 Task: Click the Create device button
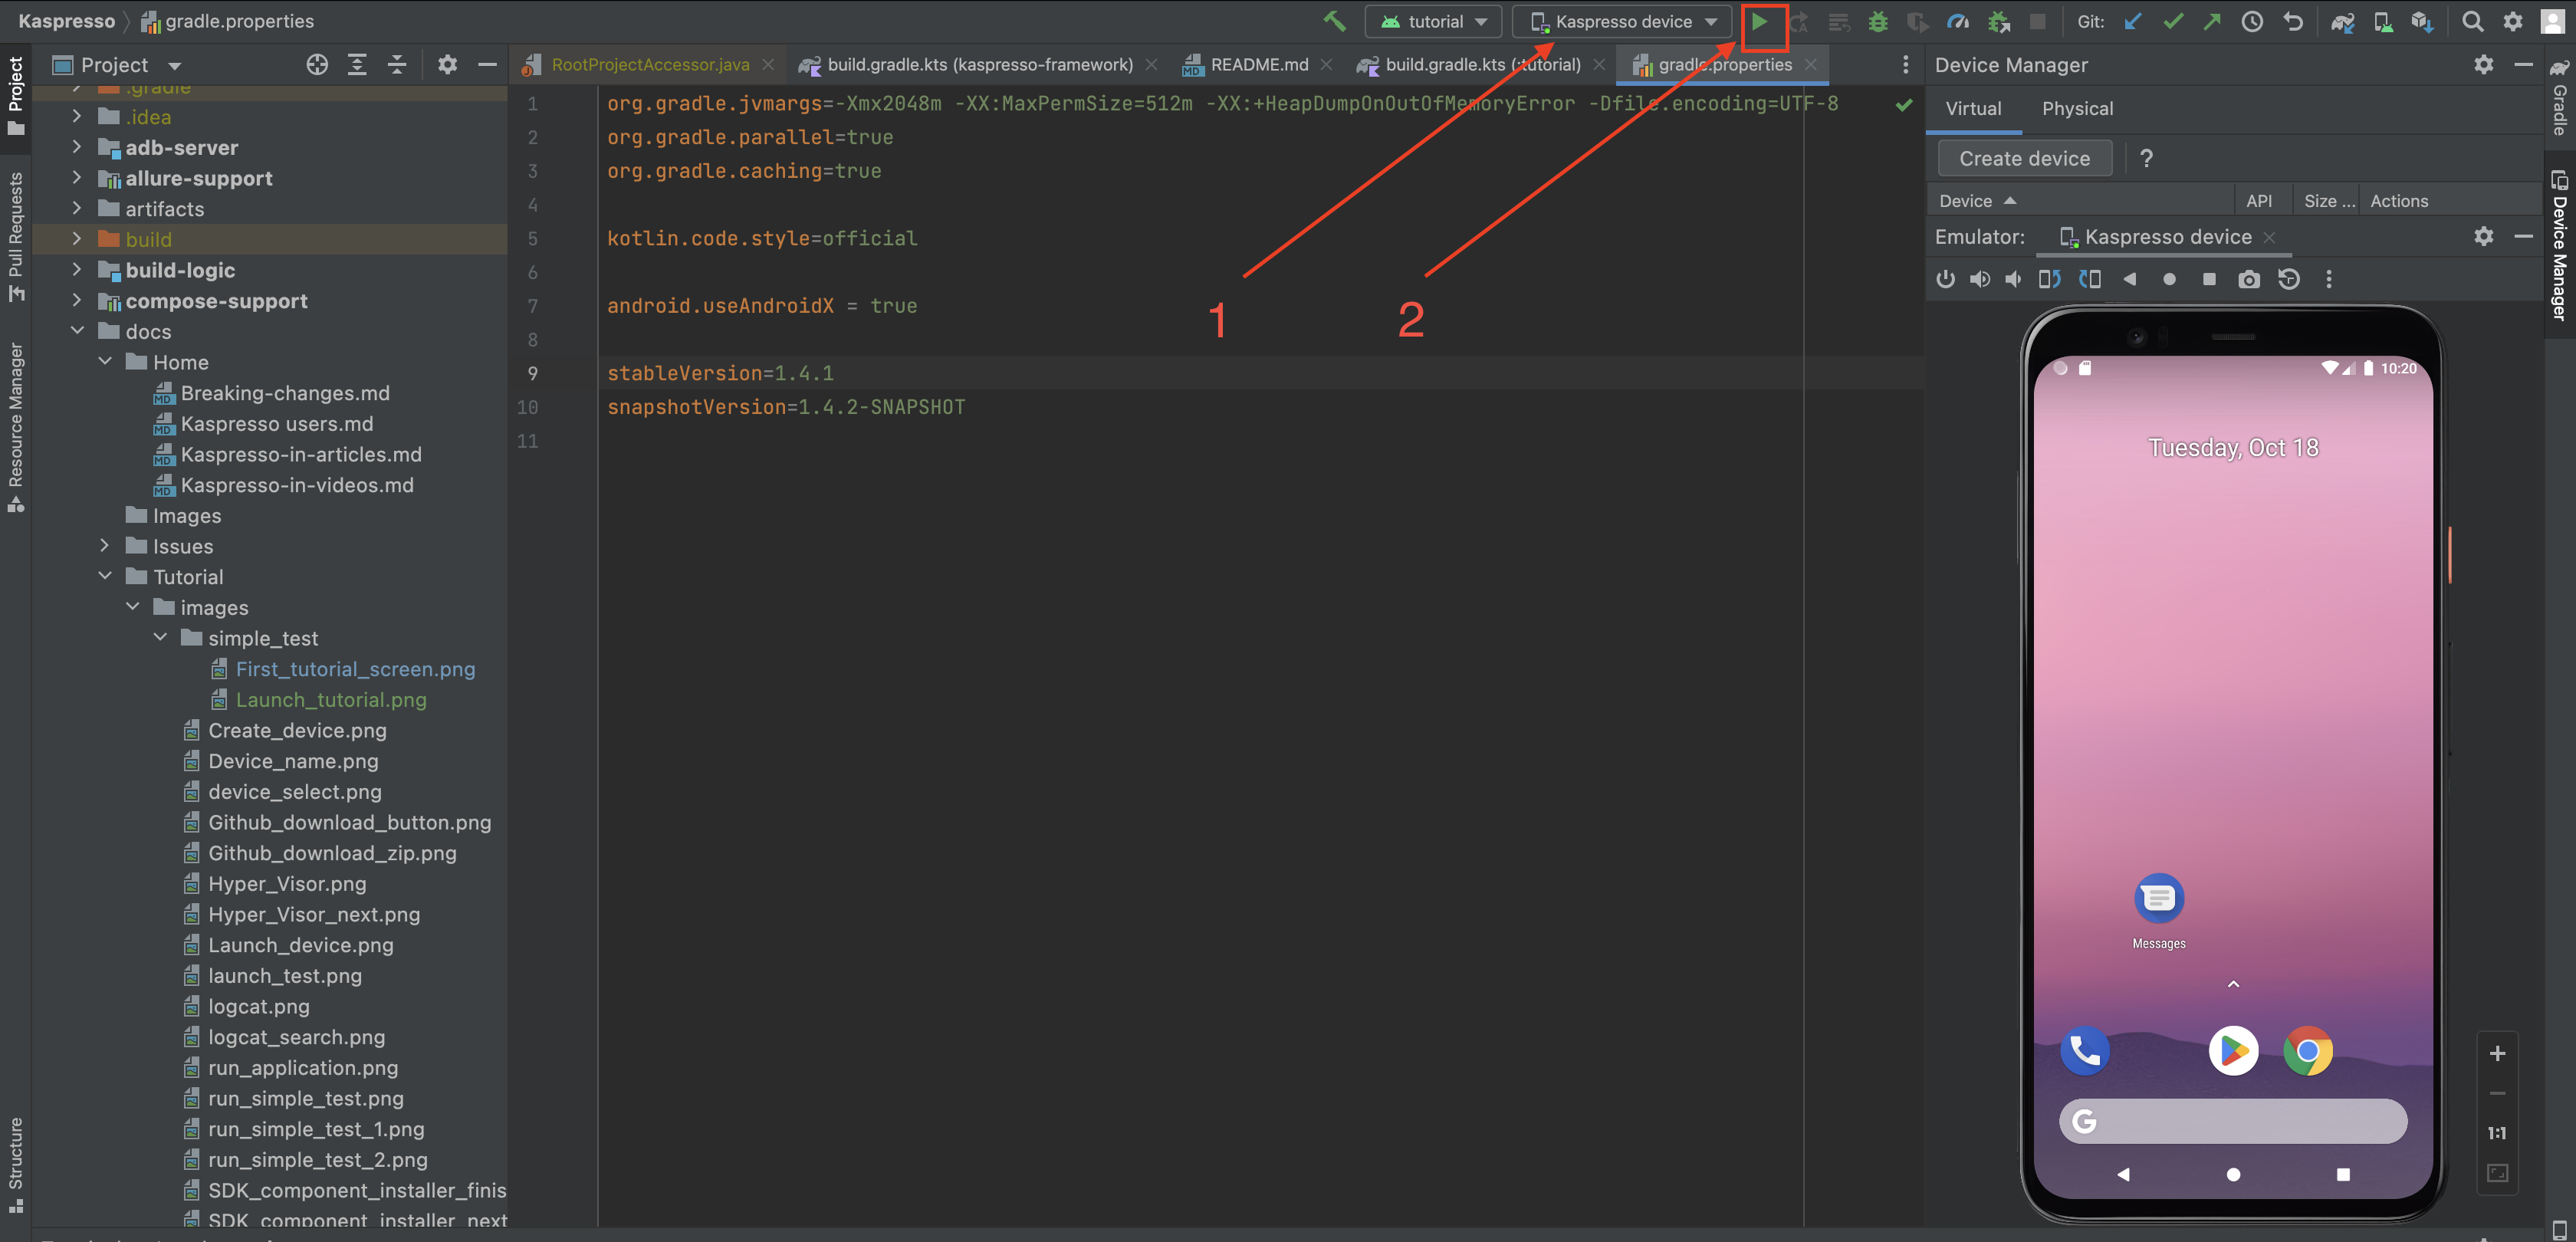[2024, 158]
